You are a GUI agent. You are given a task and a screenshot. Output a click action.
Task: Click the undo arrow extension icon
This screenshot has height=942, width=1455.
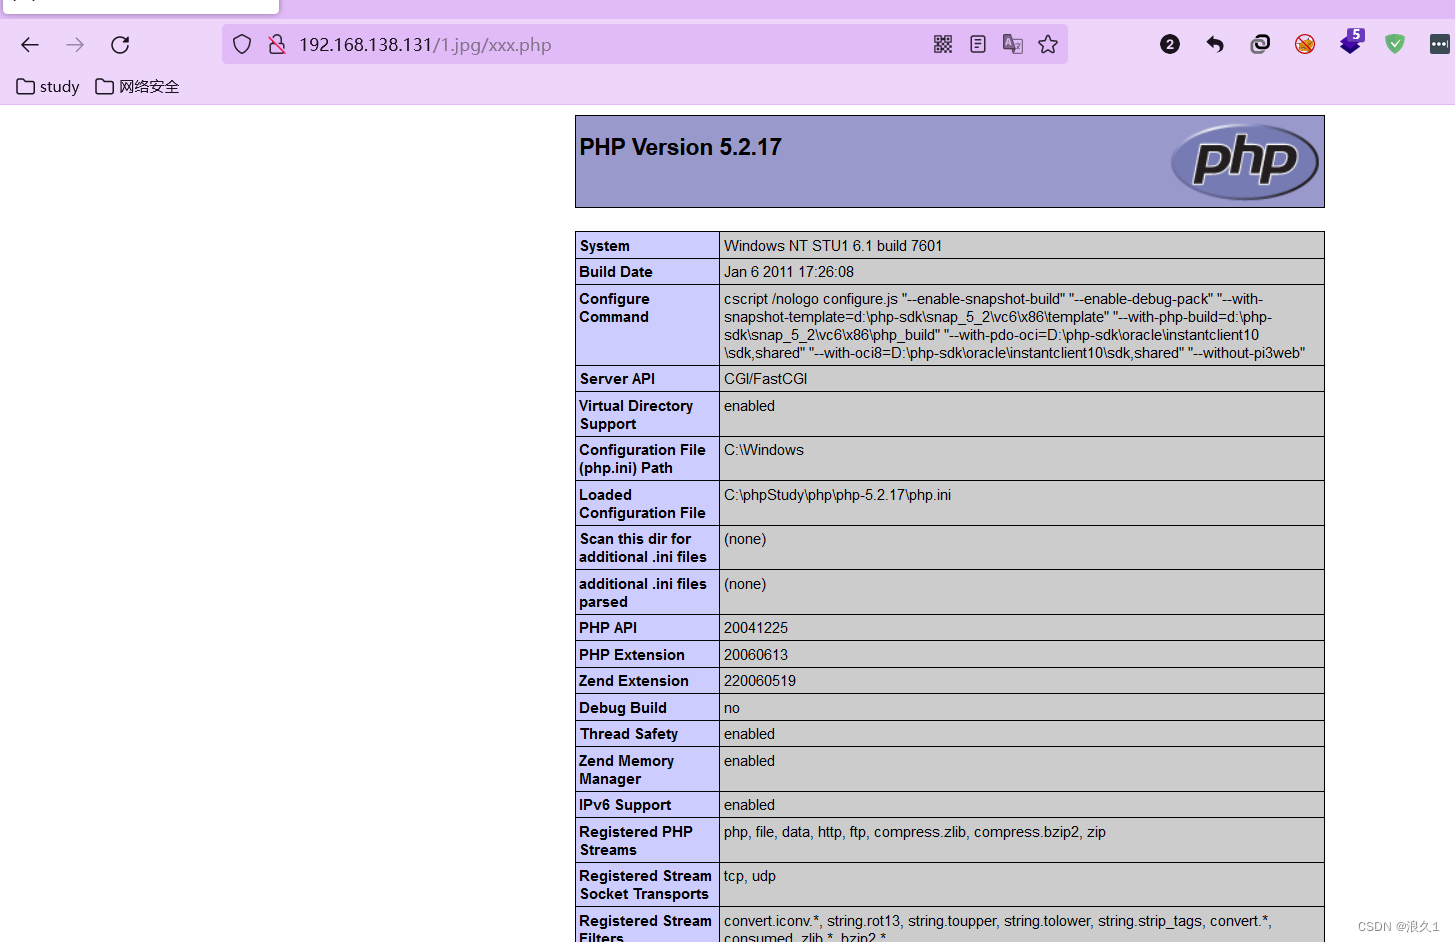pos(1214,44)
